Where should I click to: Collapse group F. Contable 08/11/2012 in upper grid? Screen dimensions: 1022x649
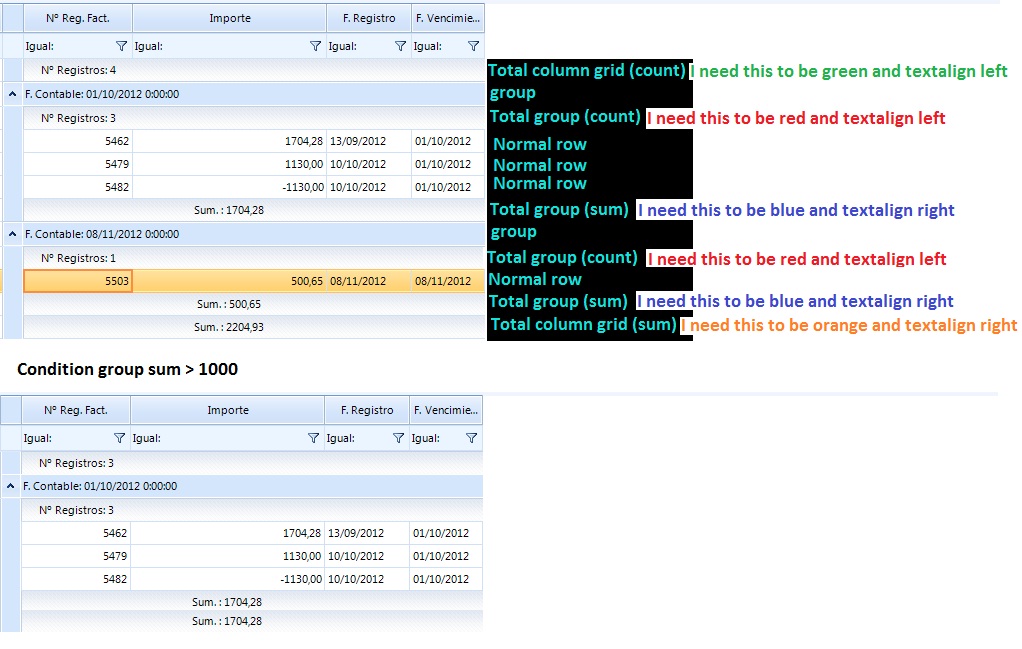point(12,234)
